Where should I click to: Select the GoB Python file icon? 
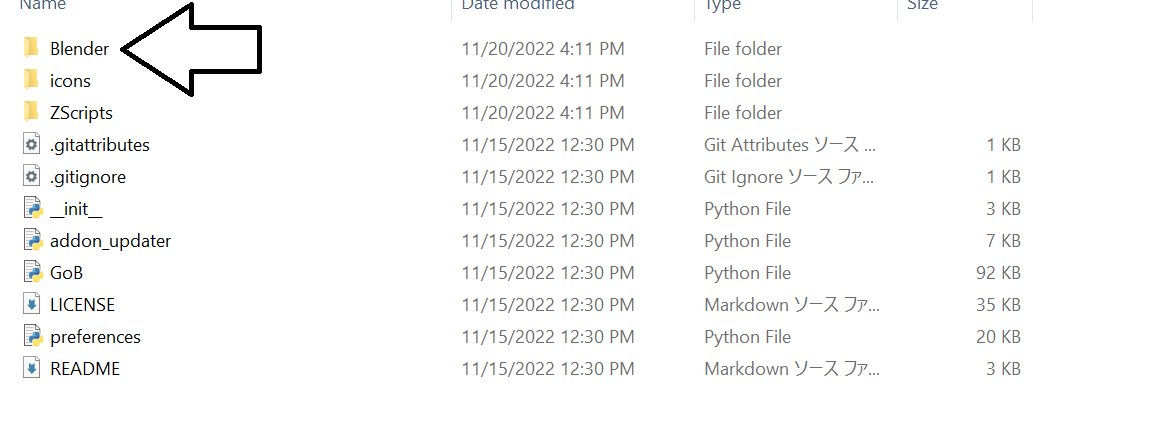pos(31,272)
